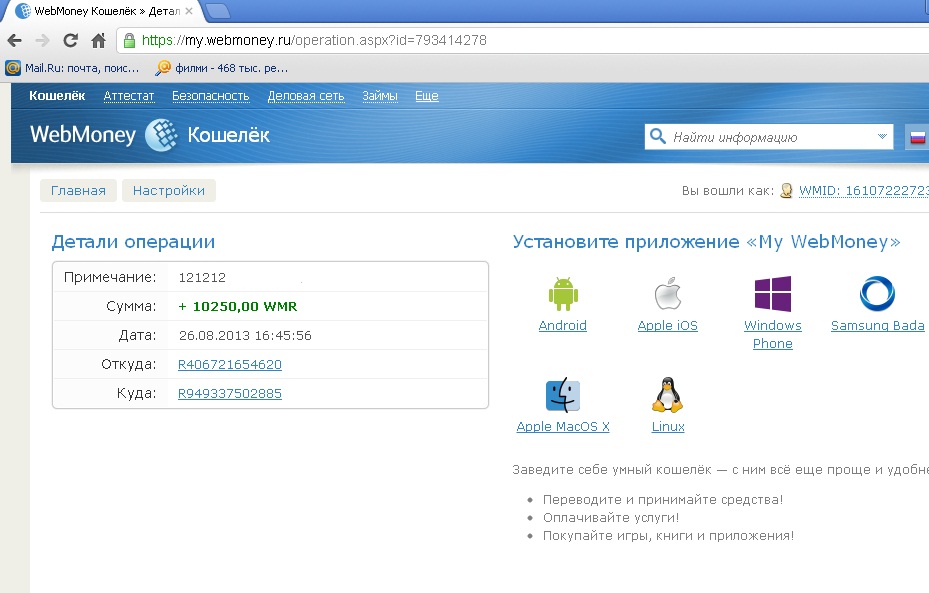Open the Кошелёк top menu item
The height and width of the screenshot is (593, 929).
pos(57,95)
